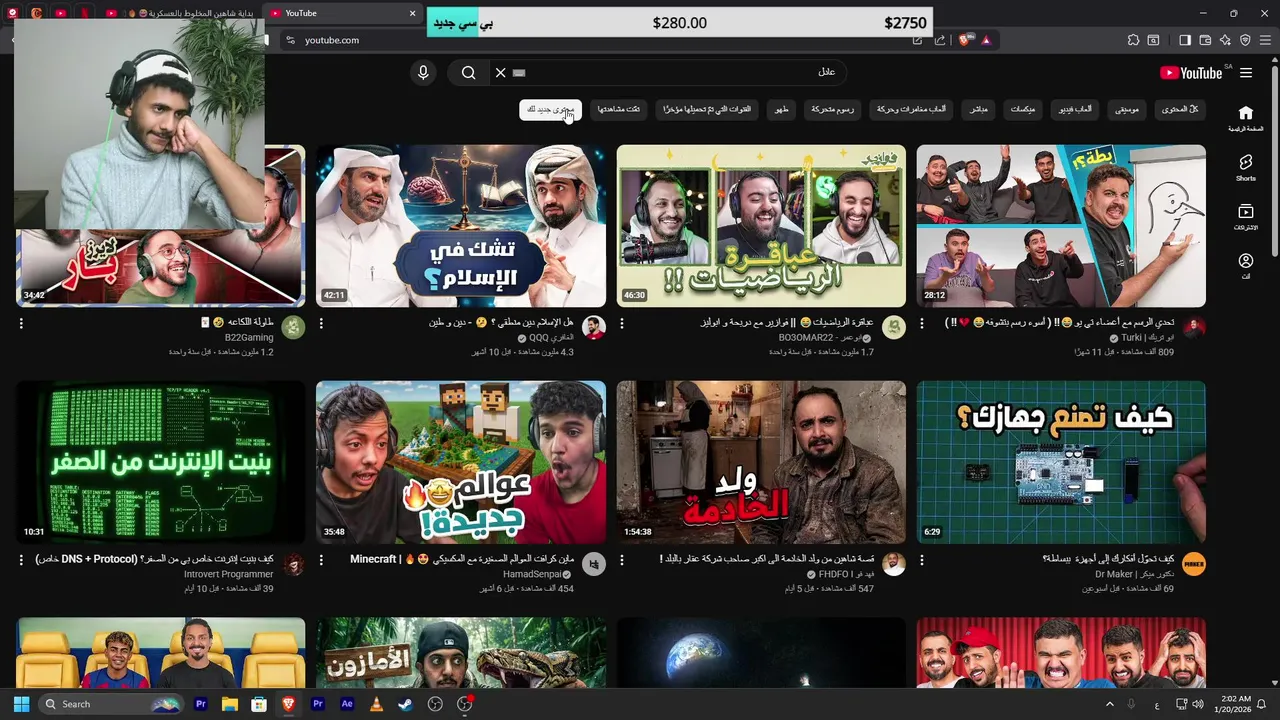
Task: Play the 'ولد الخادمة' video thumbnail
Action: click(761, 462)
